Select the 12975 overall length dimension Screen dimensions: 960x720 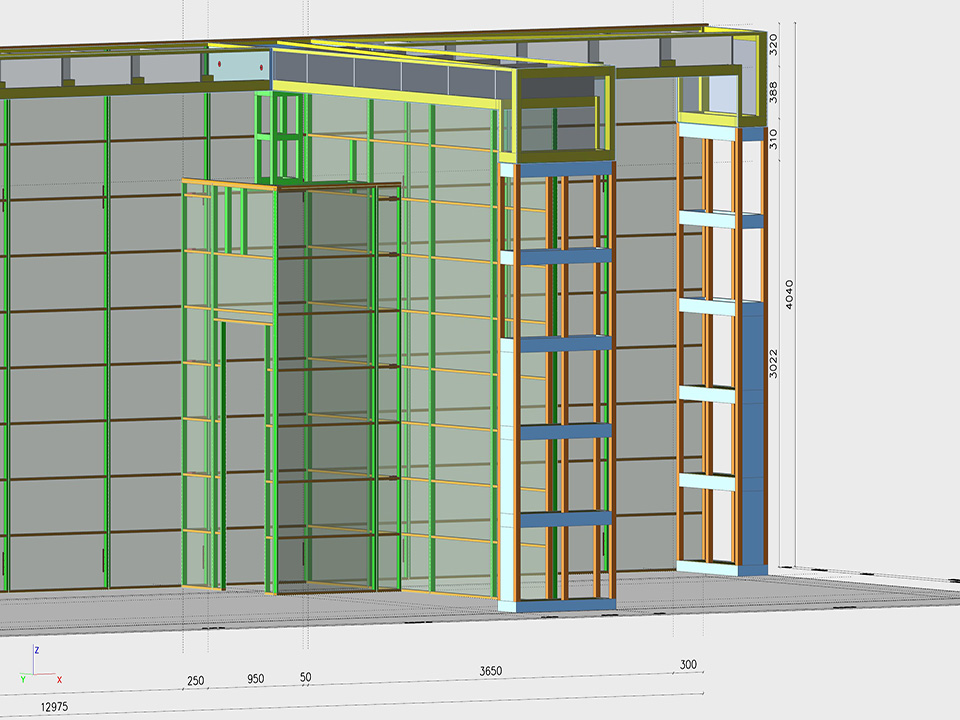(56, 707)
